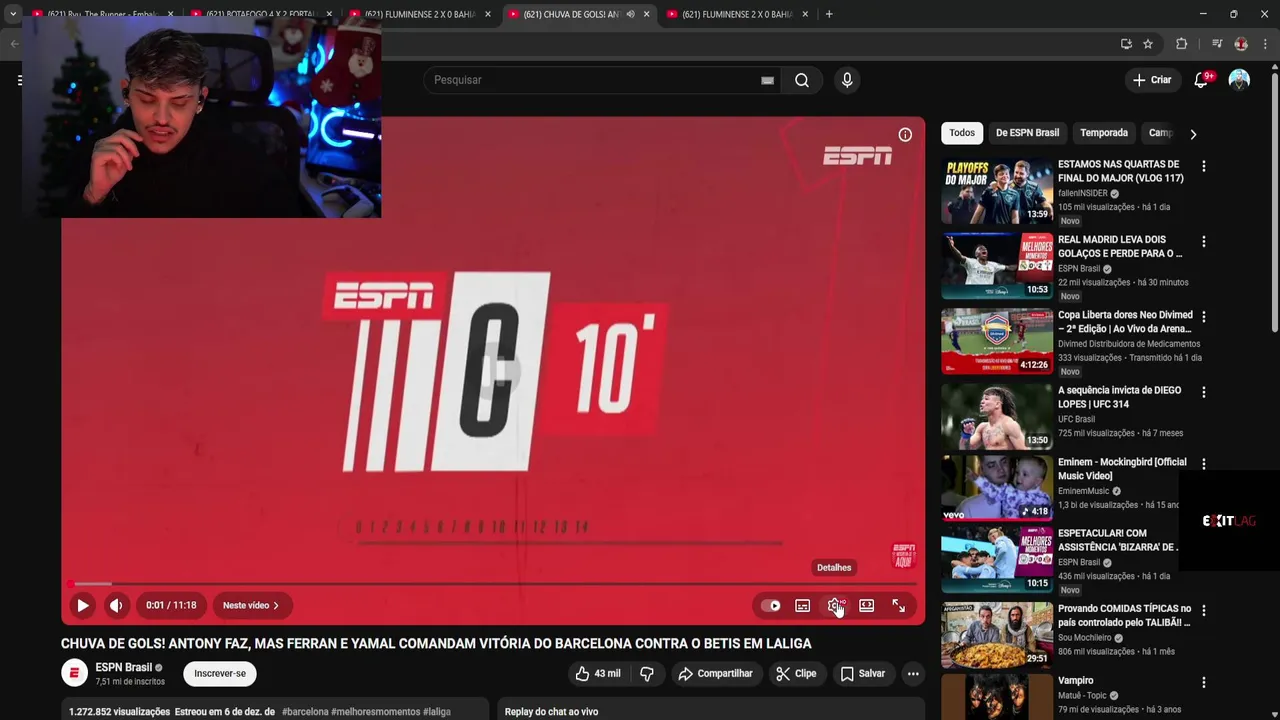Show more filter chips with right arrow
The width and height of the screenshot is (1280, 720).
pos(1193,134)
